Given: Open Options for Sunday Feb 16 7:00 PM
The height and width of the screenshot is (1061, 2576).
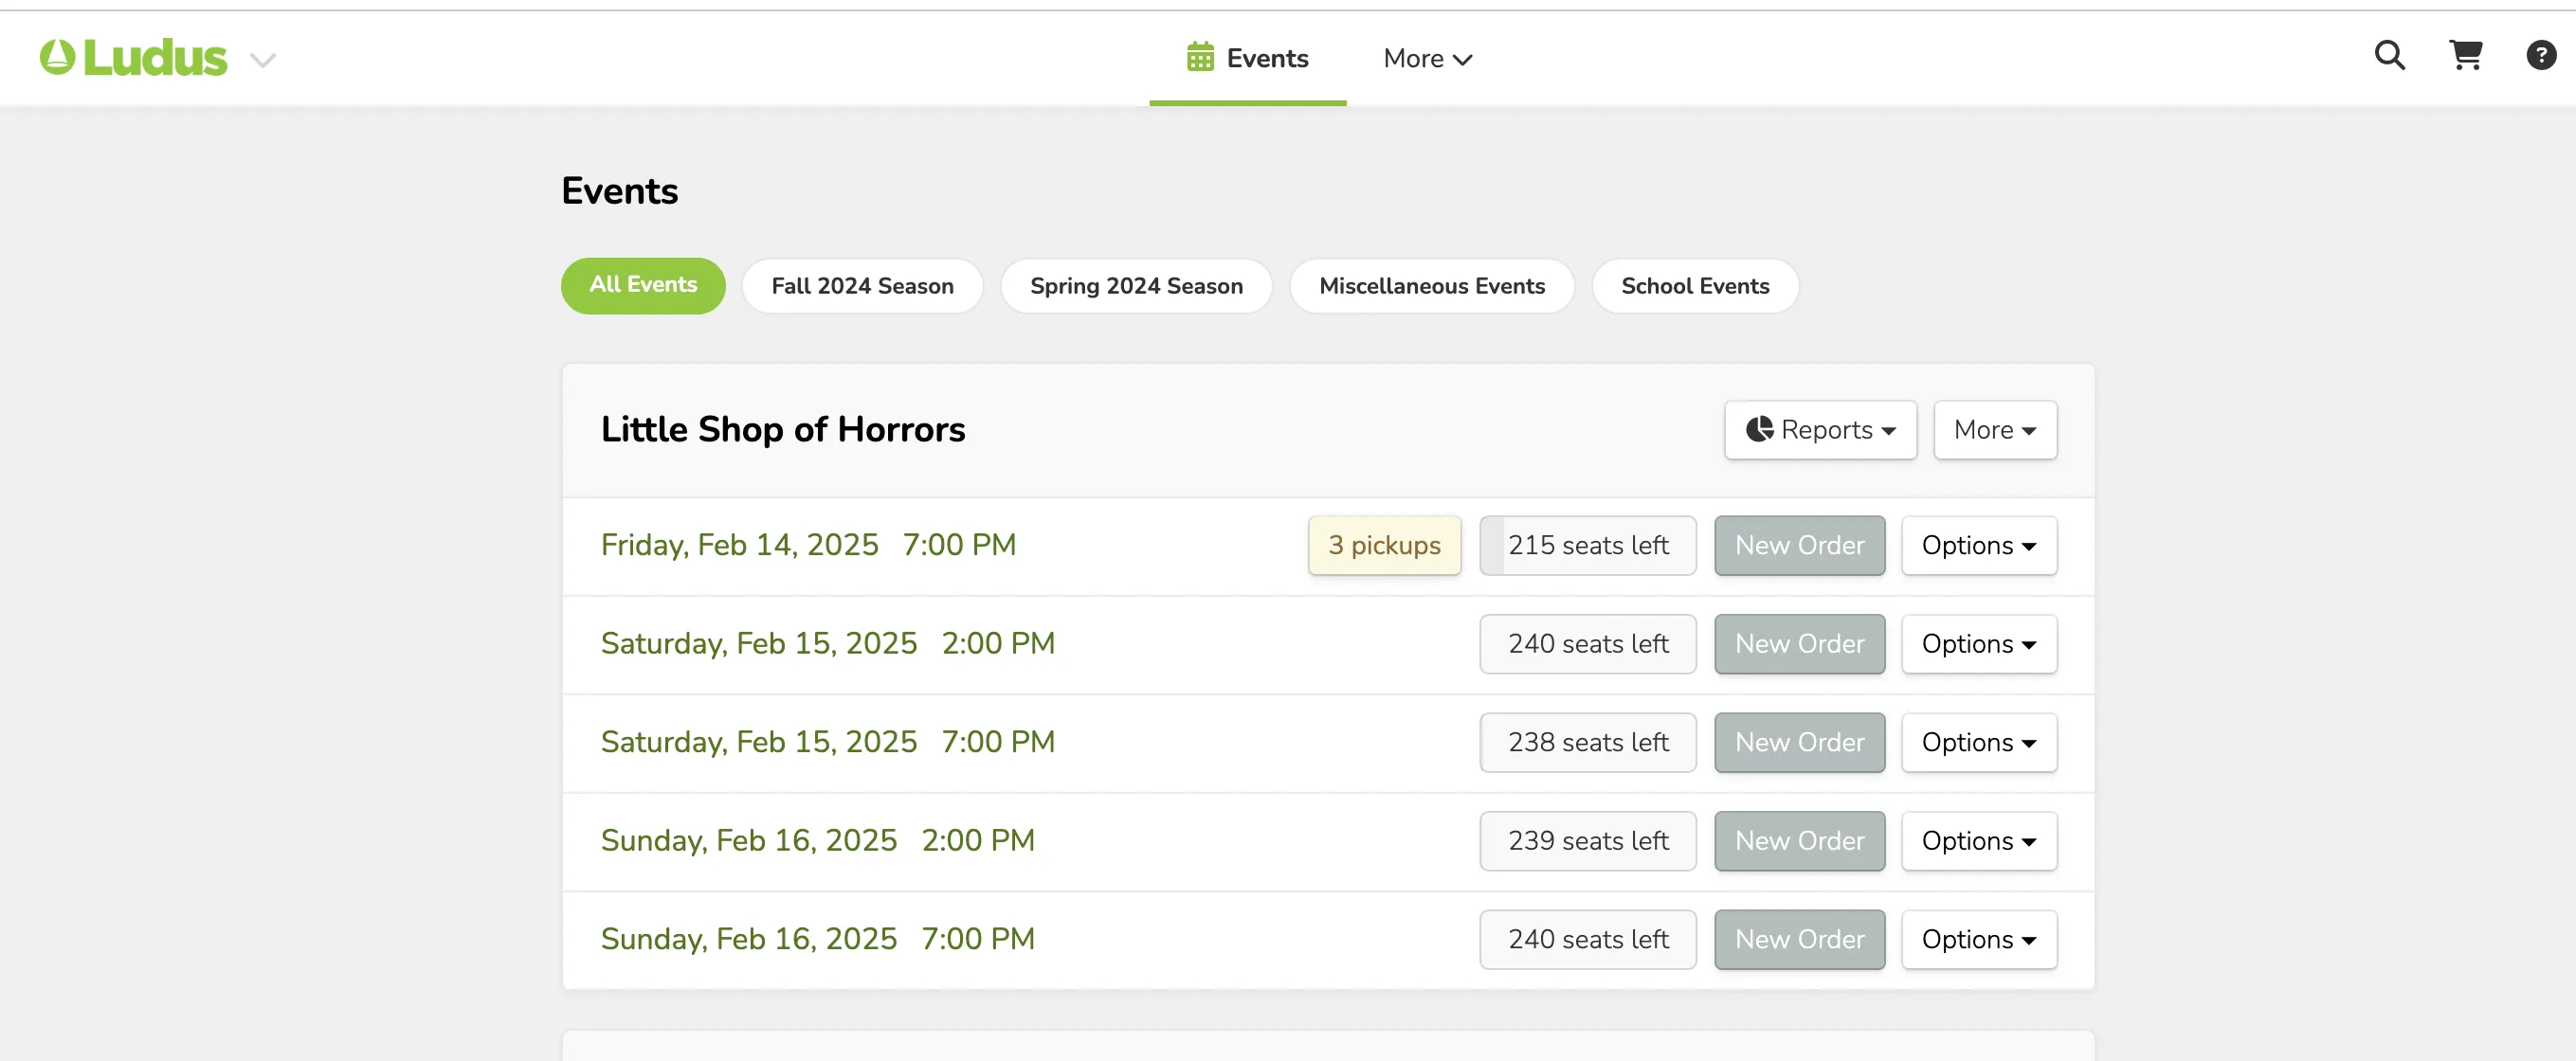Looking at the screenshot, I should tap(1979, 940).
